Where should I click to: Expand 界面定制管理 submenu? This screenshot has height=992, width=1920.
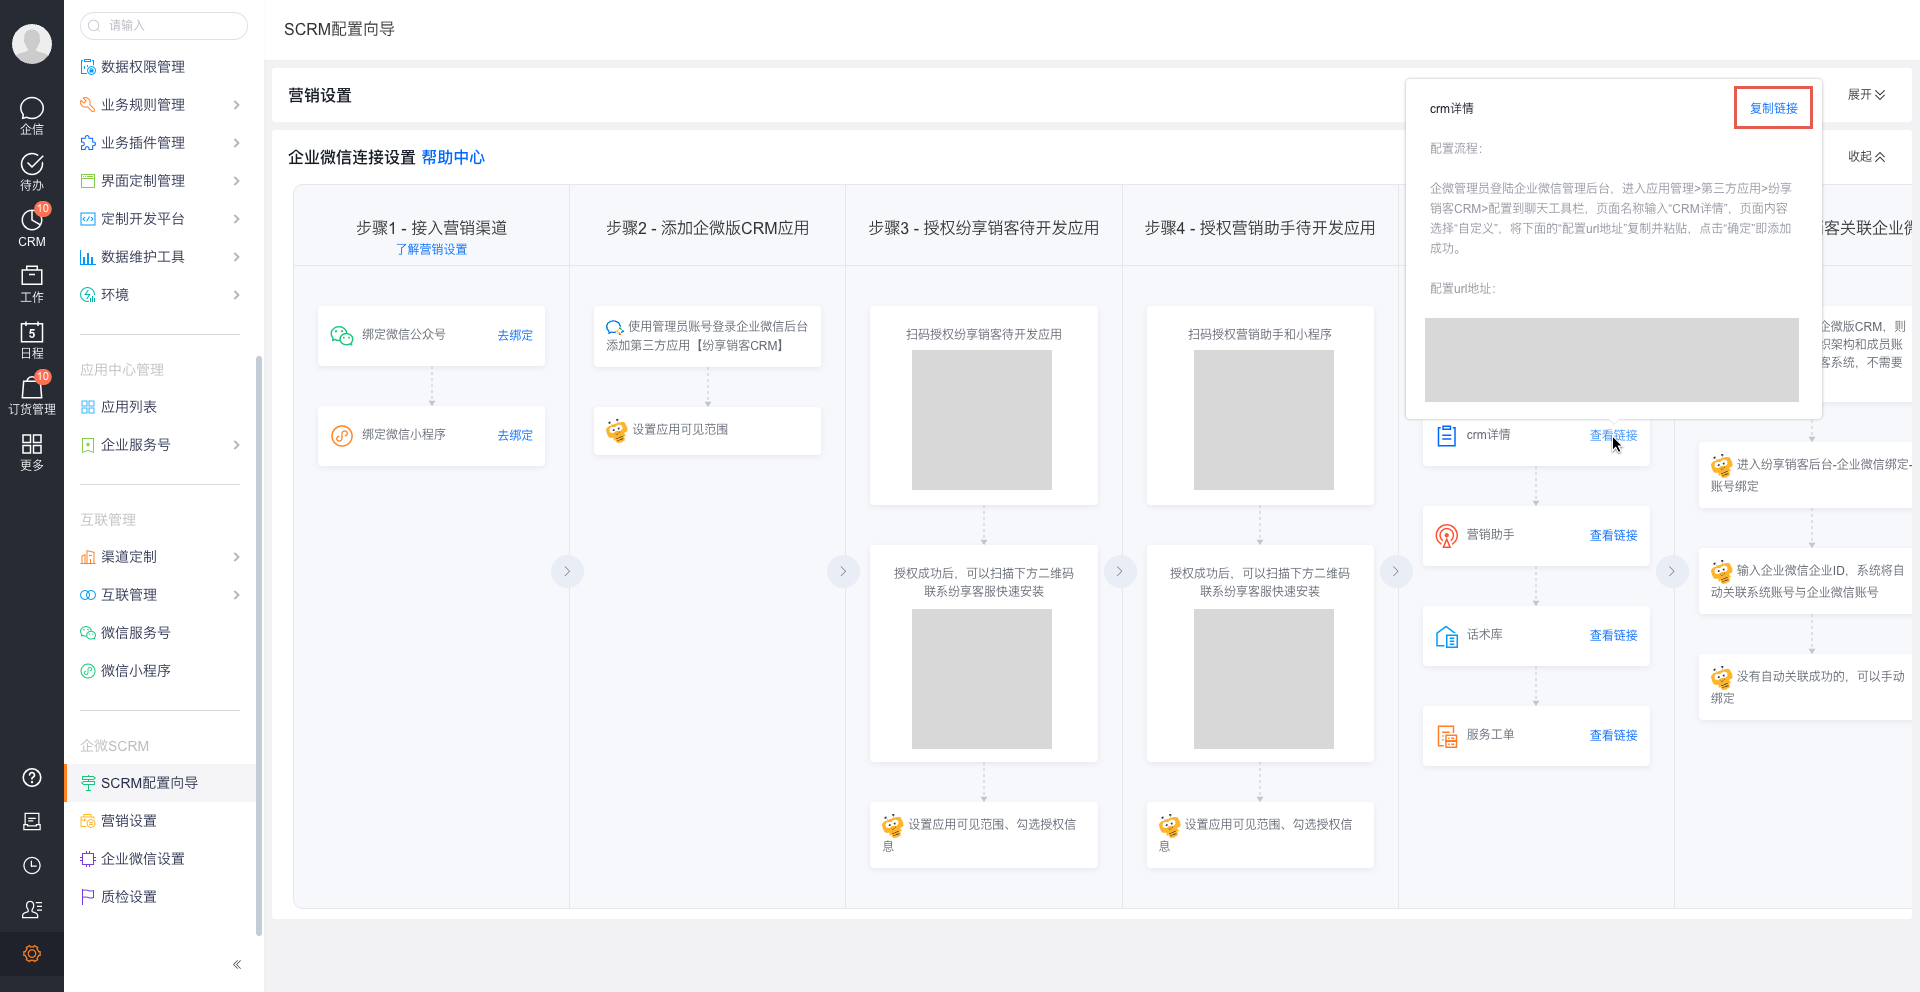[236, 180]
